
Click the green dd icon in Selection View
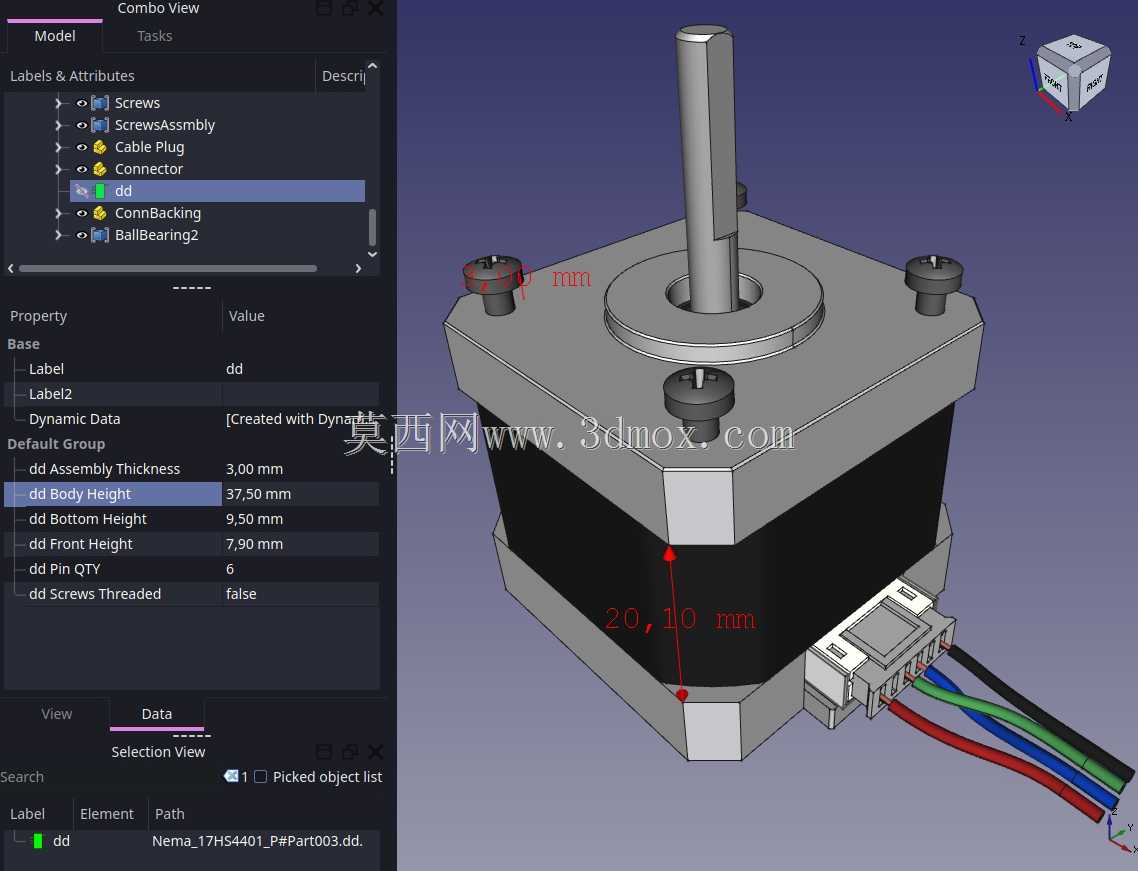[x=38, y=841]
